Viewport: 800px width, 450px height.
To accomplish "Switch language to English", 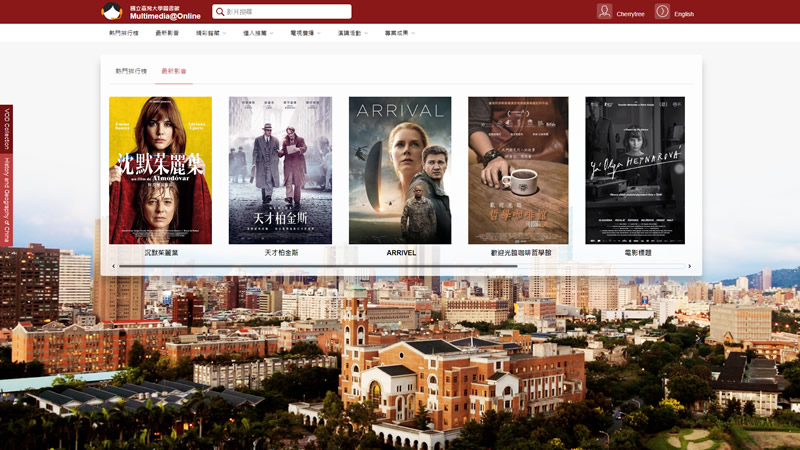I will click(684, 14).
